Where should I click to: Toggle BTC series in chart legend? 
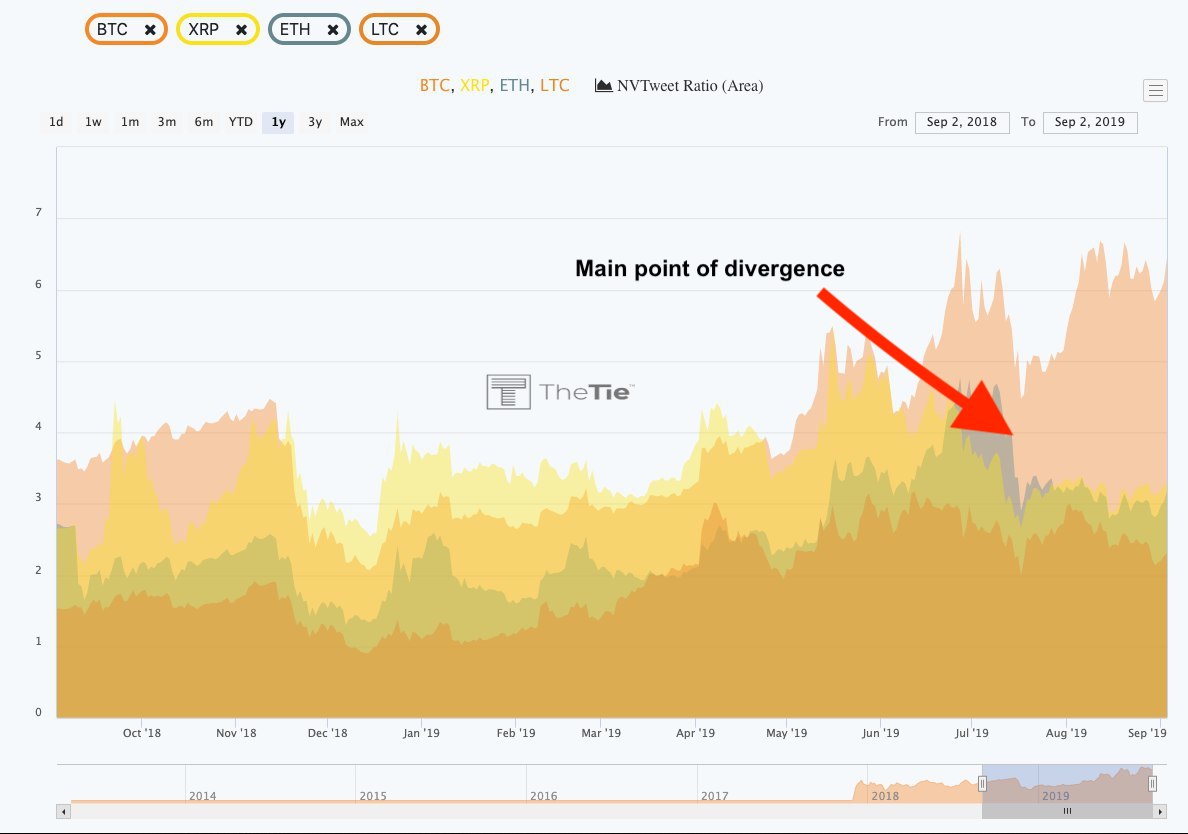(x=434, y=86)
